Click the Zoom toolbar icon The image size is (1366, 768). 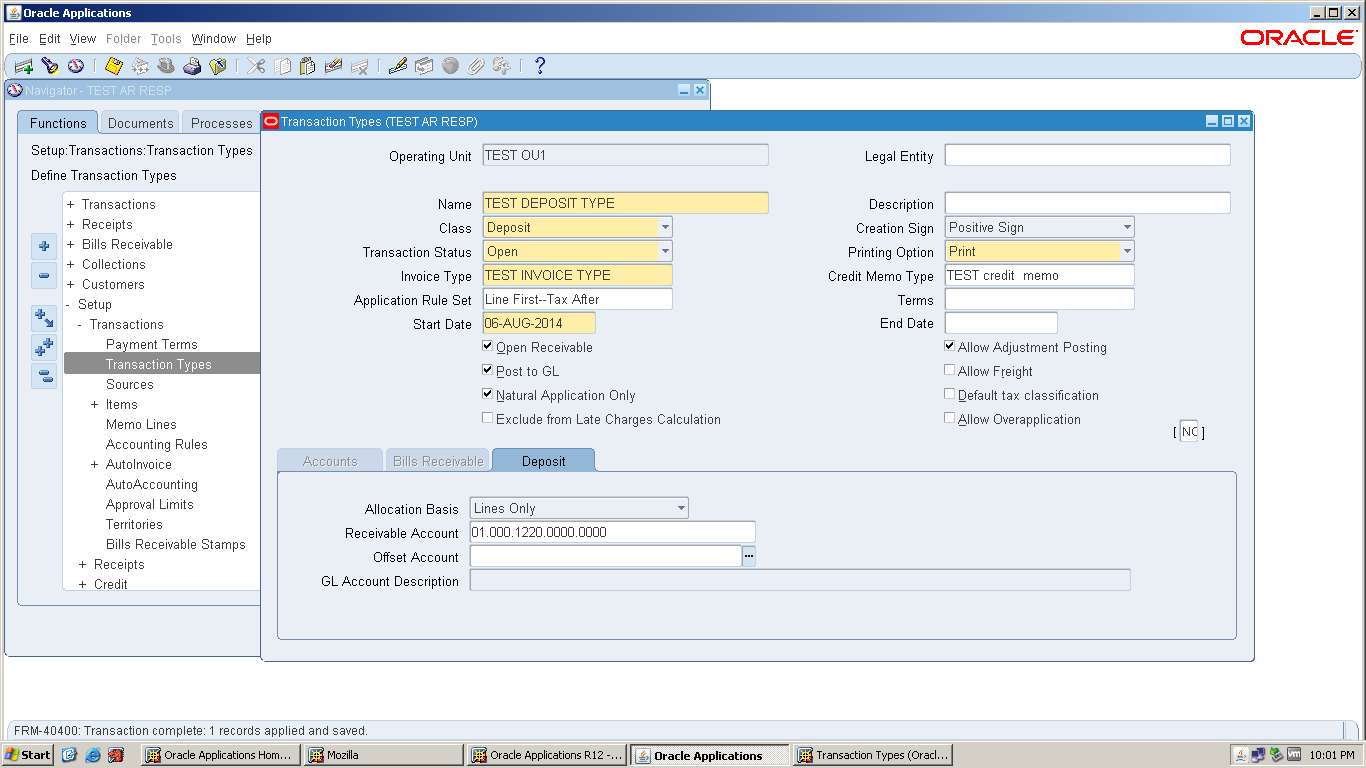coord(424,66)
